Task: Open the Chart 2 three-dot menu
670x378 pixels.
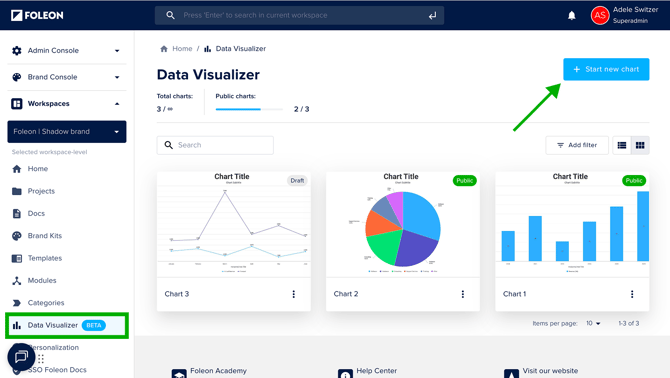Action: tap(463, 294)
